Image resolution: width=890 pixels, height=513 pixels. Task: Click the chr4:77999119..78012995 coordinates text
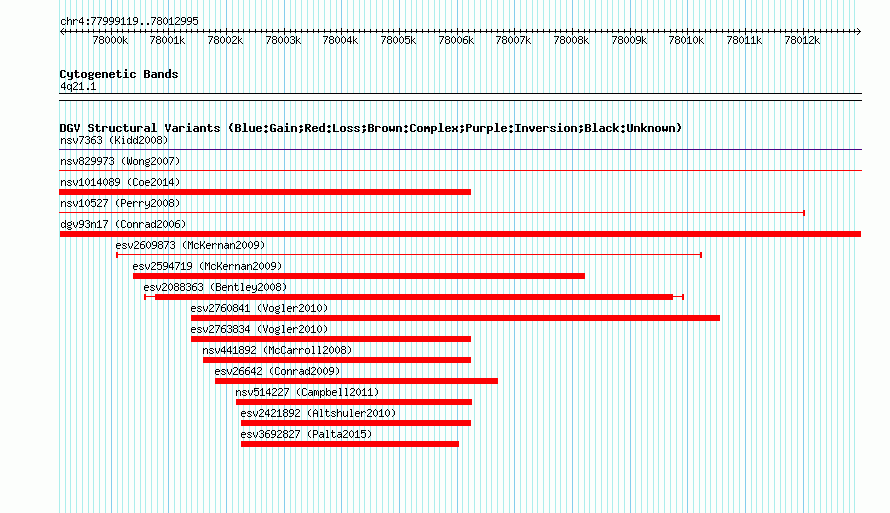coord(129,21)
